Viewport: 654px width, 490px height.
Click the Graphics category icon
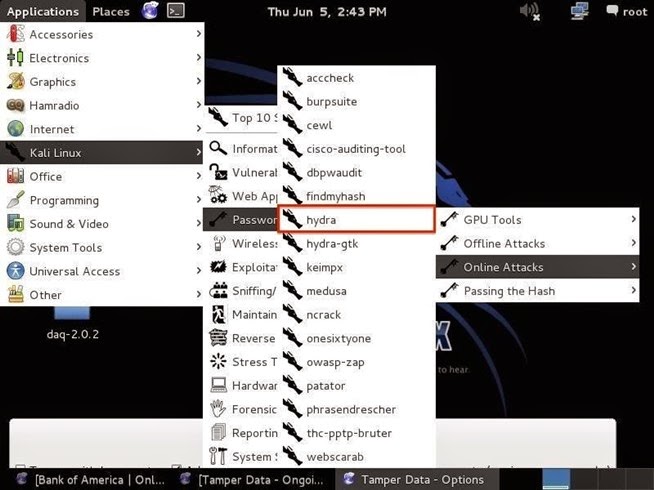15,81
